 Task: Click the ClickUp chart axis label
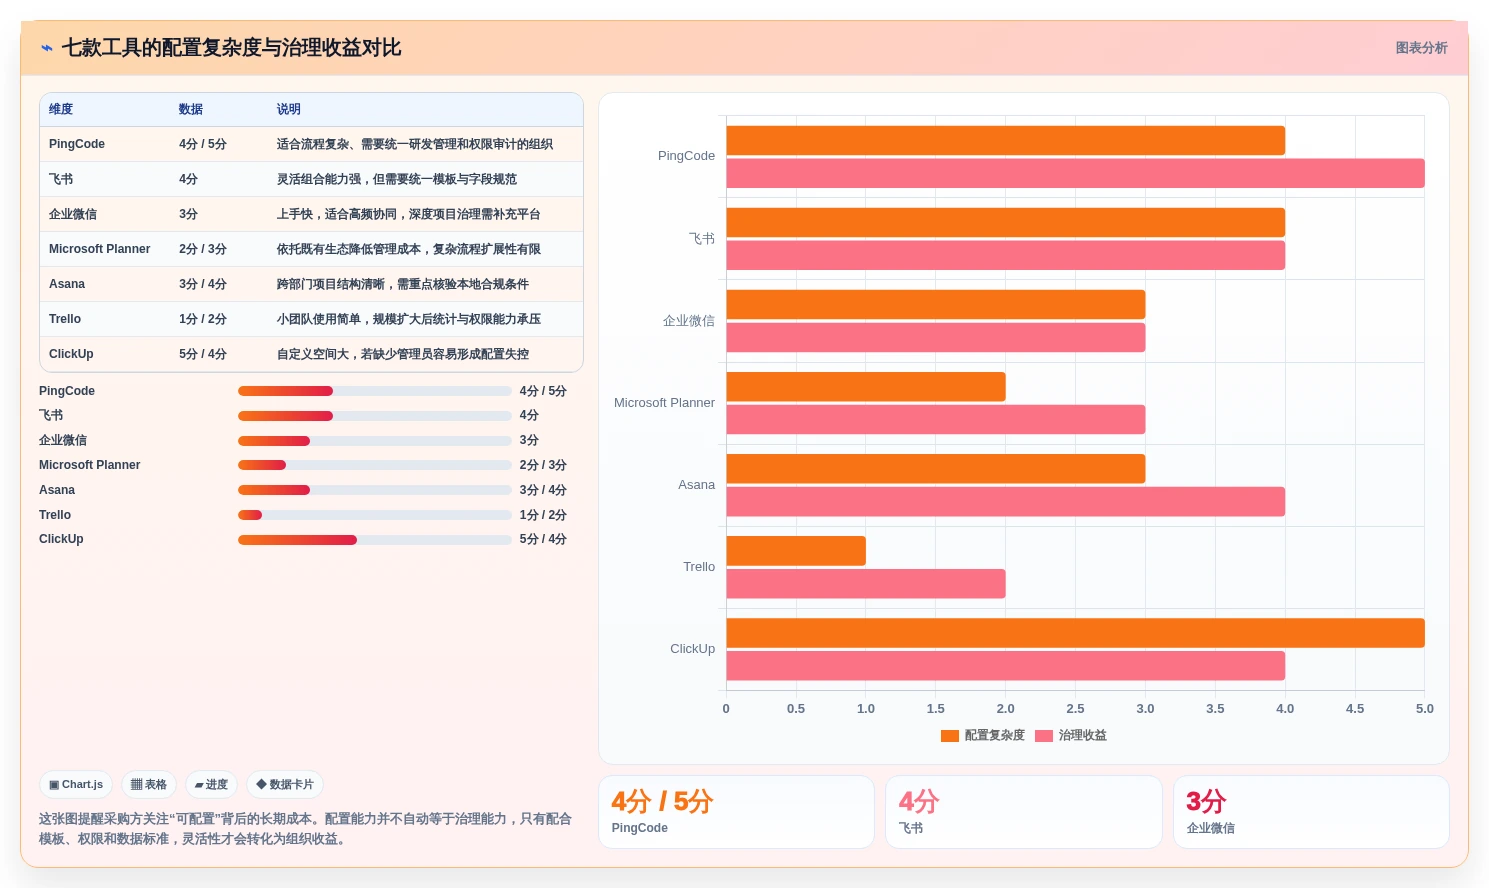(692, 649)
